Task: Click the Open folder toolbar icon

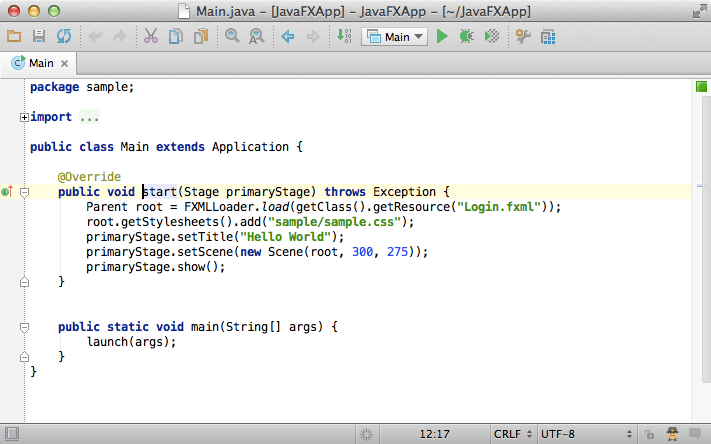Action: [x=14, y=36]
